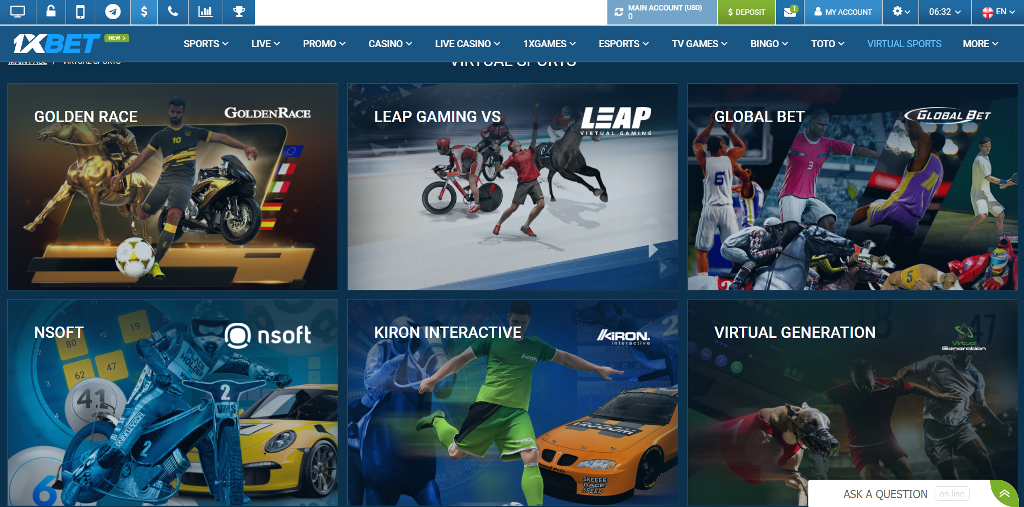Open the Kiron Interactive card
The height and width of the screenshot is (507, 1024).
tap(513, 402)
